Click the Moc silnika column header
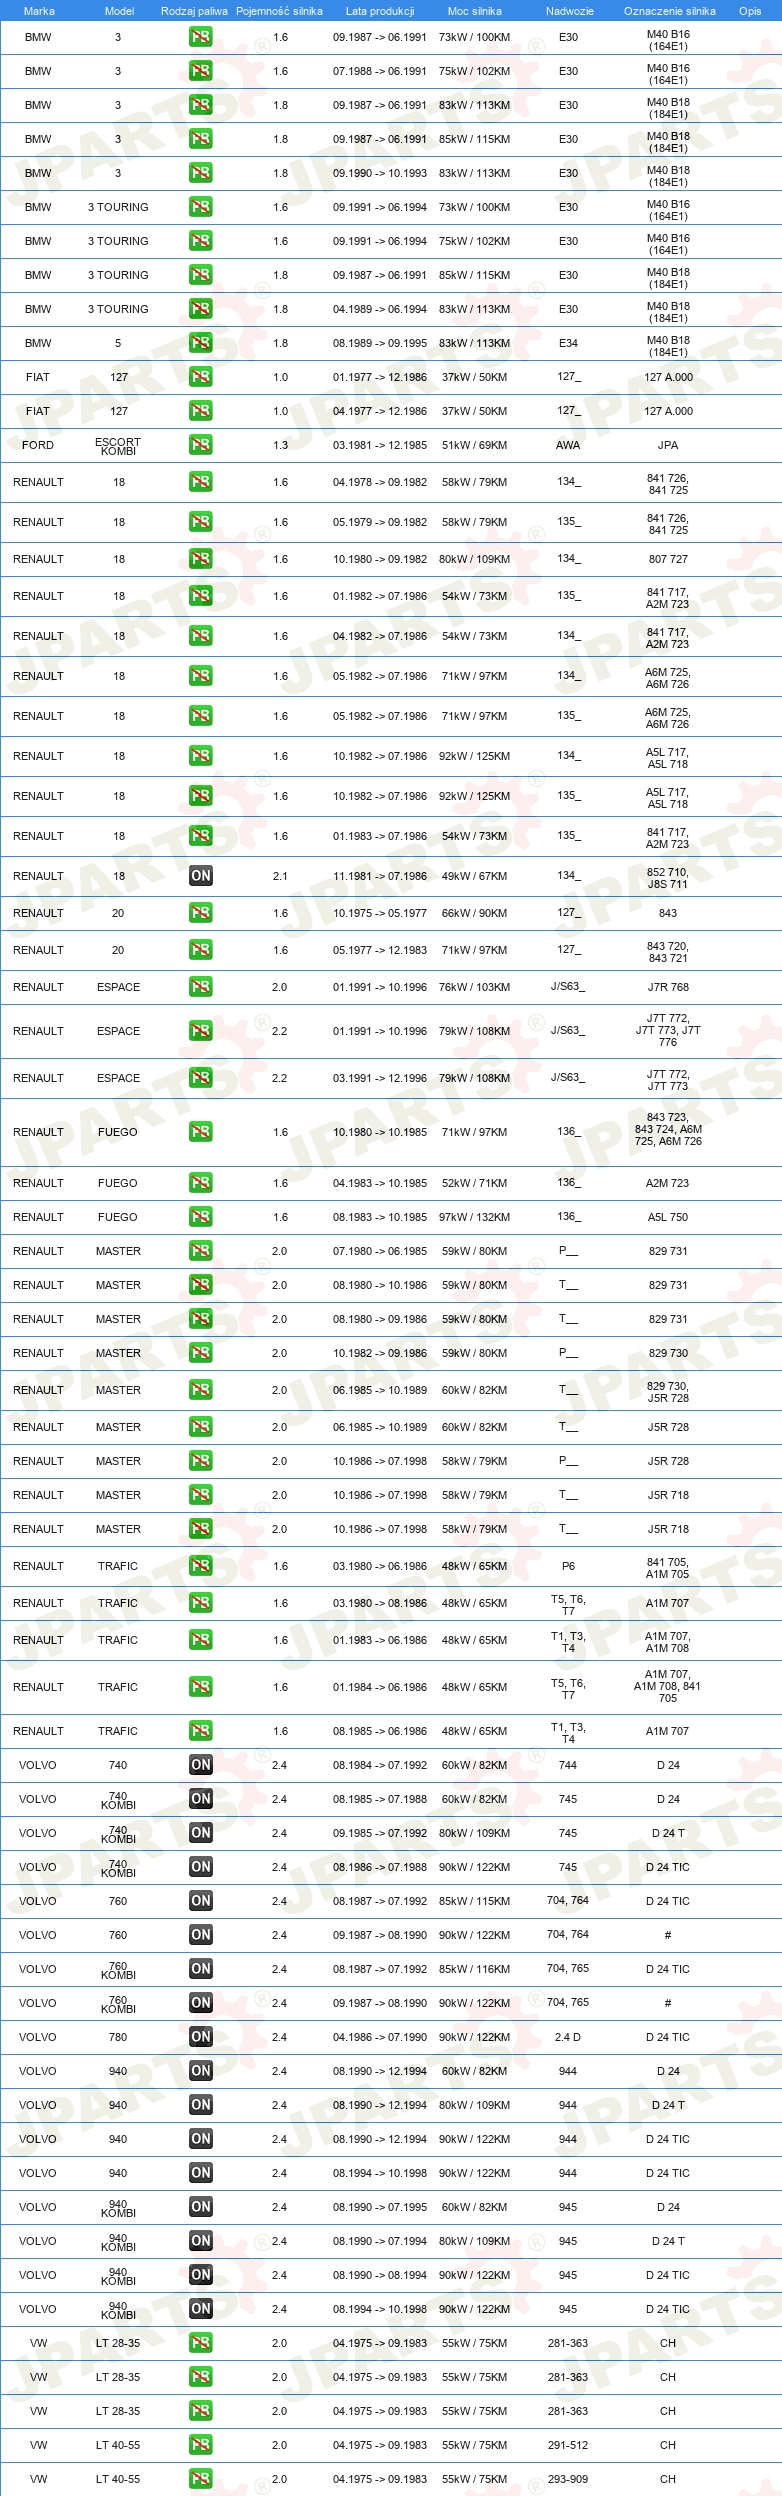The image size is (782, 2496). click(475, 11)
